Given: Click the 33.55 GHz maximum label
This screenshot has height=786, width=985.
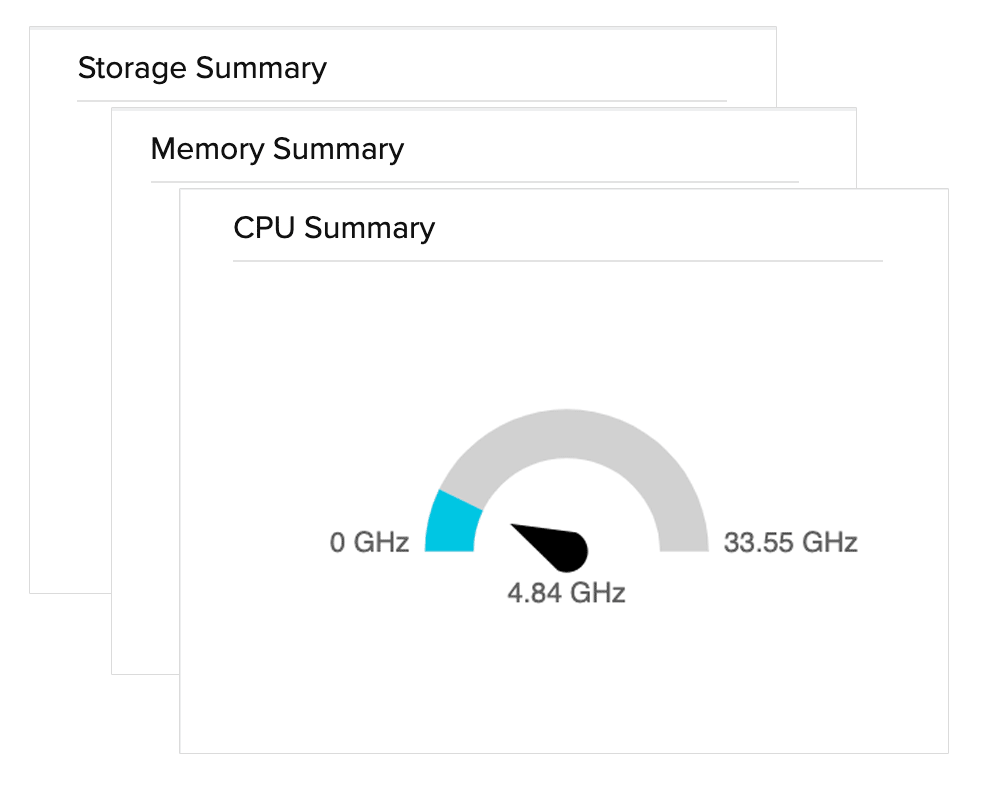Looking at the screenshot, I should [x=790, y=543].
